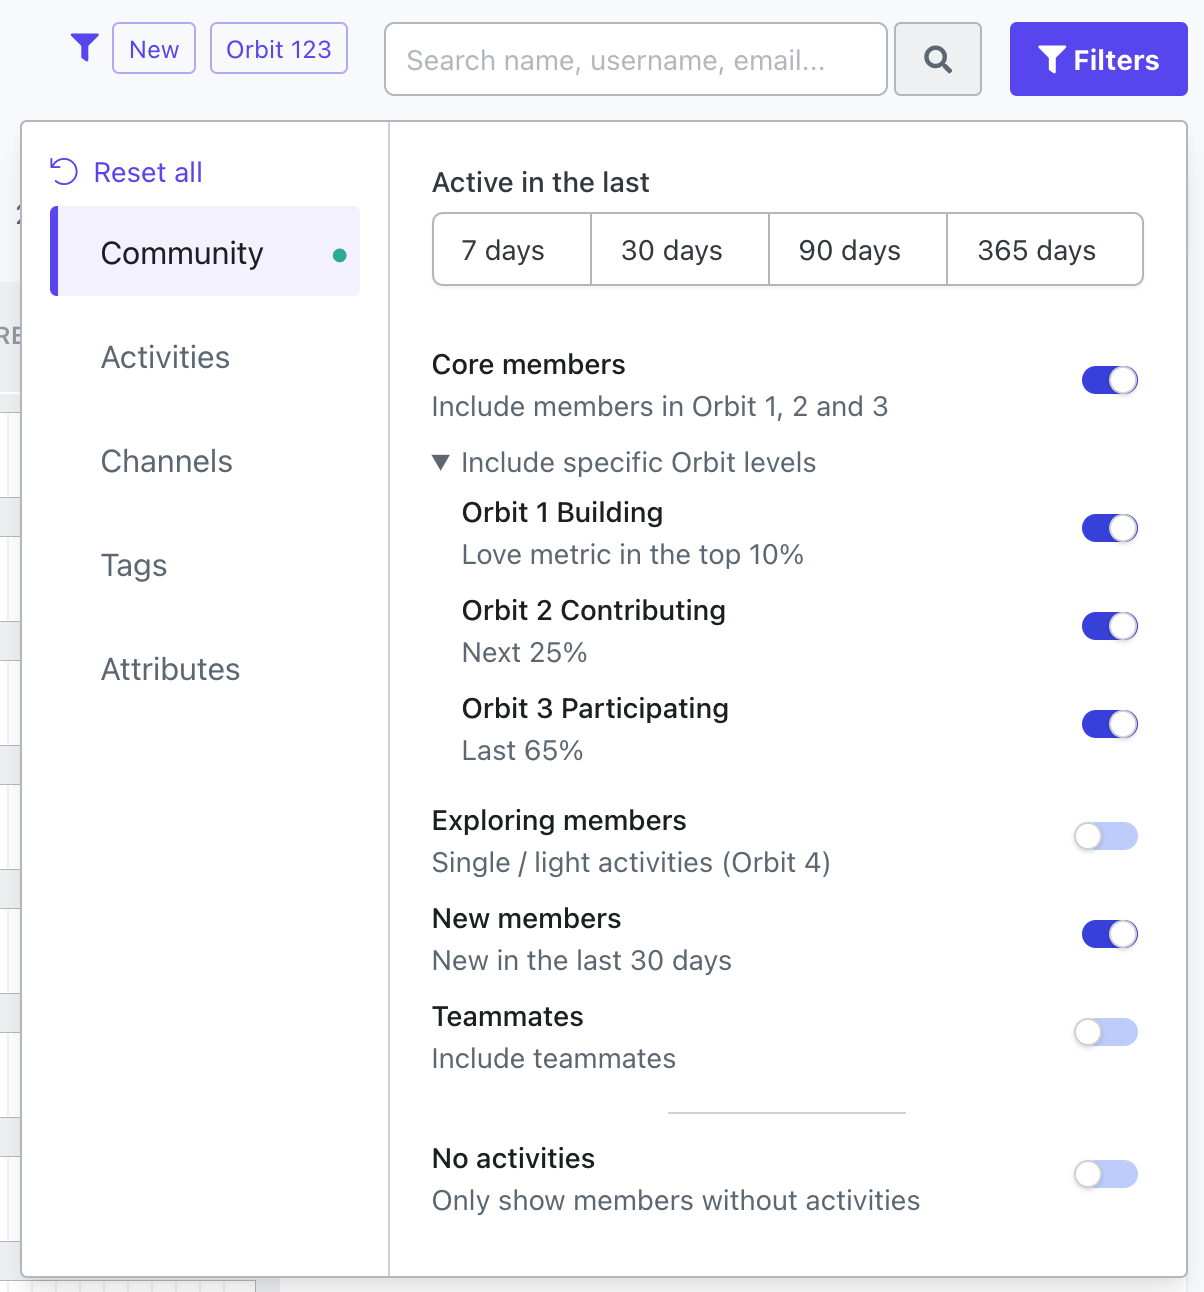Toggle Core members switch off
The image size is (1204, 1292).
click(x=1110, y=380)
